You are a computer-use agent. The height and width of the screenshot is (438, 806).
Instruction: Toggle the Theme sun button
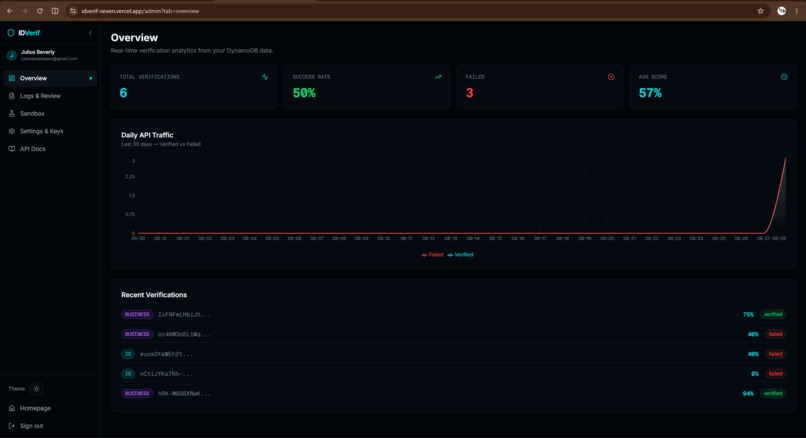[36, 389]
